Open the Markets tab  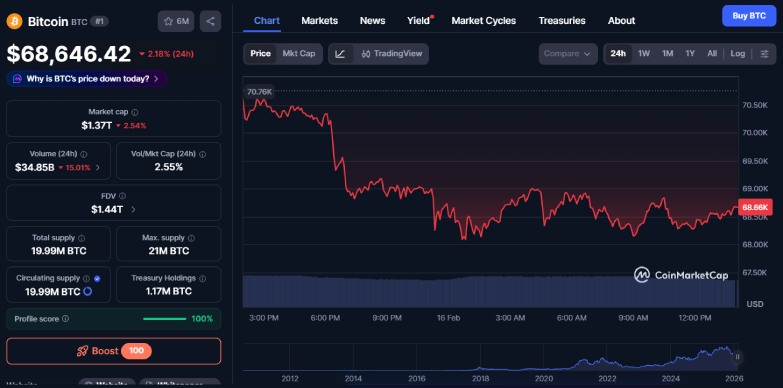(x=320, y=21)
